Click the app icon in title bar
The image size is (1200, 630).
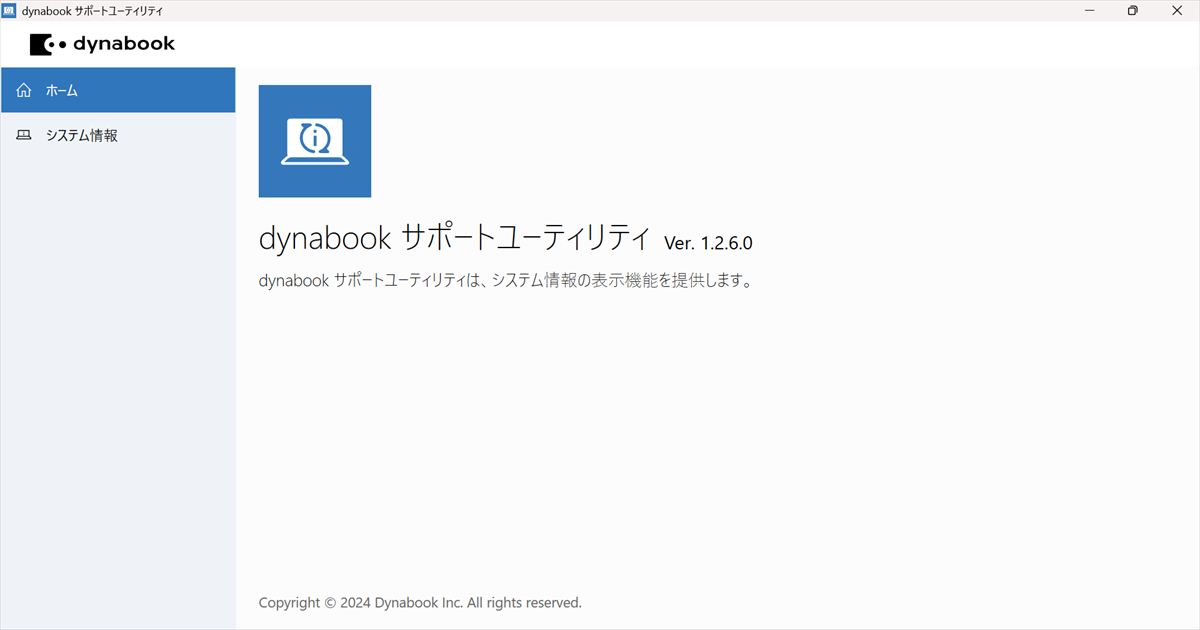pyautogui.click(x=10, y=10)
